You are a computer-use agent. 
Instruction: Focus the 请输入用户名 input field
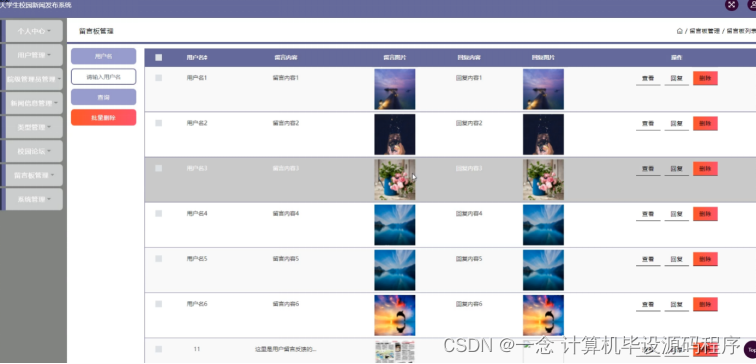104,77
